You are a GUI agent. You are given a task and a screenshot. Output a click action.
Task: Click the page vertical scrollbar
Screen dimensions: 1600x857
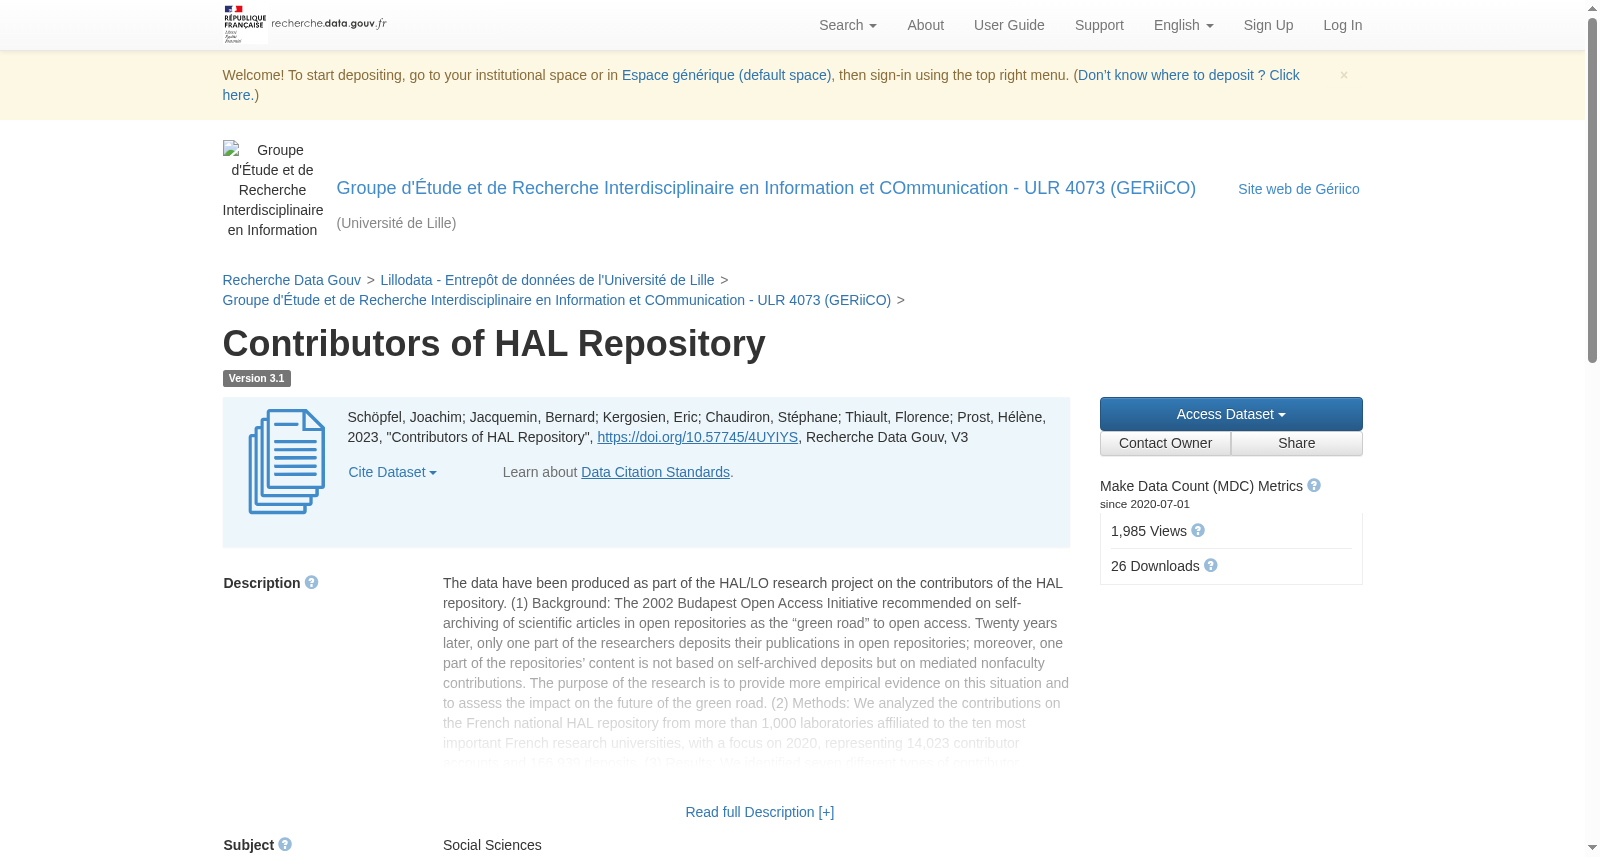point(1592,190)
